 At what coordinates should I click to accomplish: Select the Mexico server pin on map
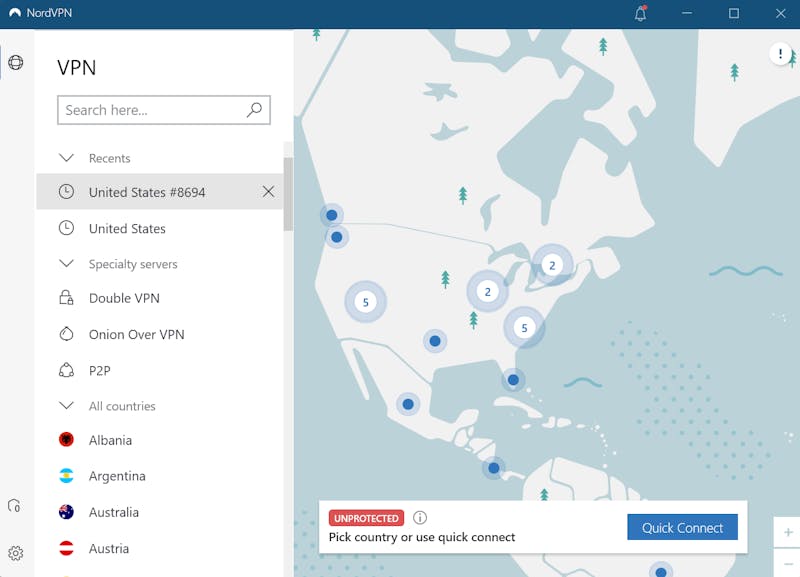(x=408, y=404)
